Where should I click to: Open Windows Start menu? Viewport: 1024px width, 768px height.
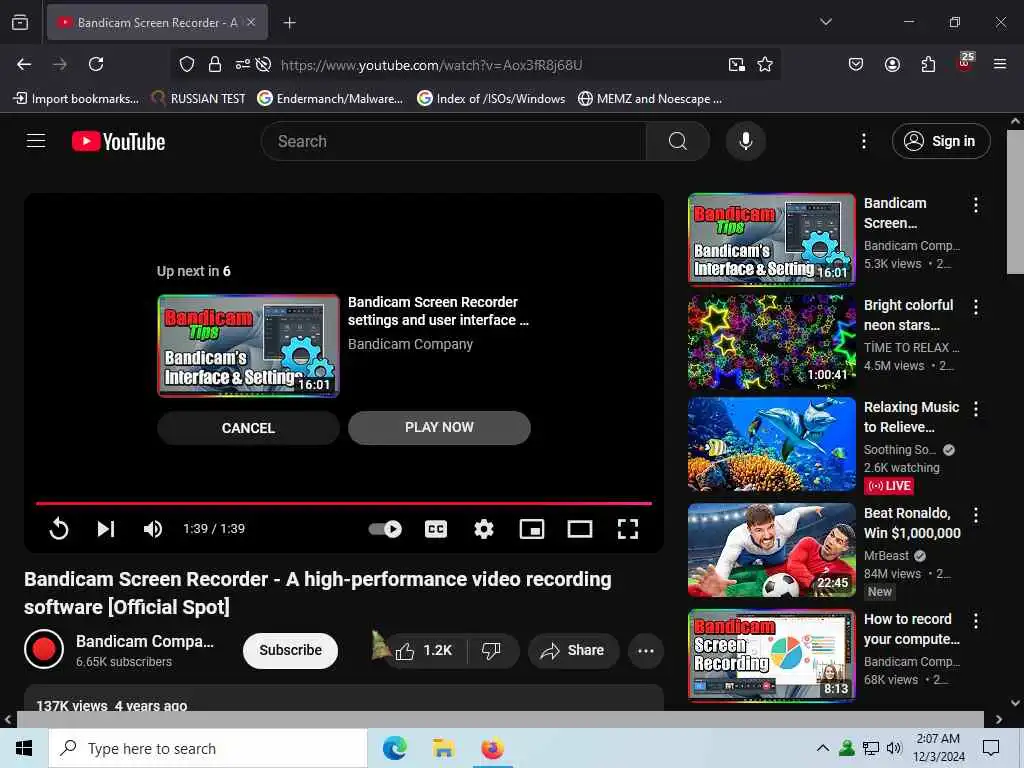coord(24,748)
